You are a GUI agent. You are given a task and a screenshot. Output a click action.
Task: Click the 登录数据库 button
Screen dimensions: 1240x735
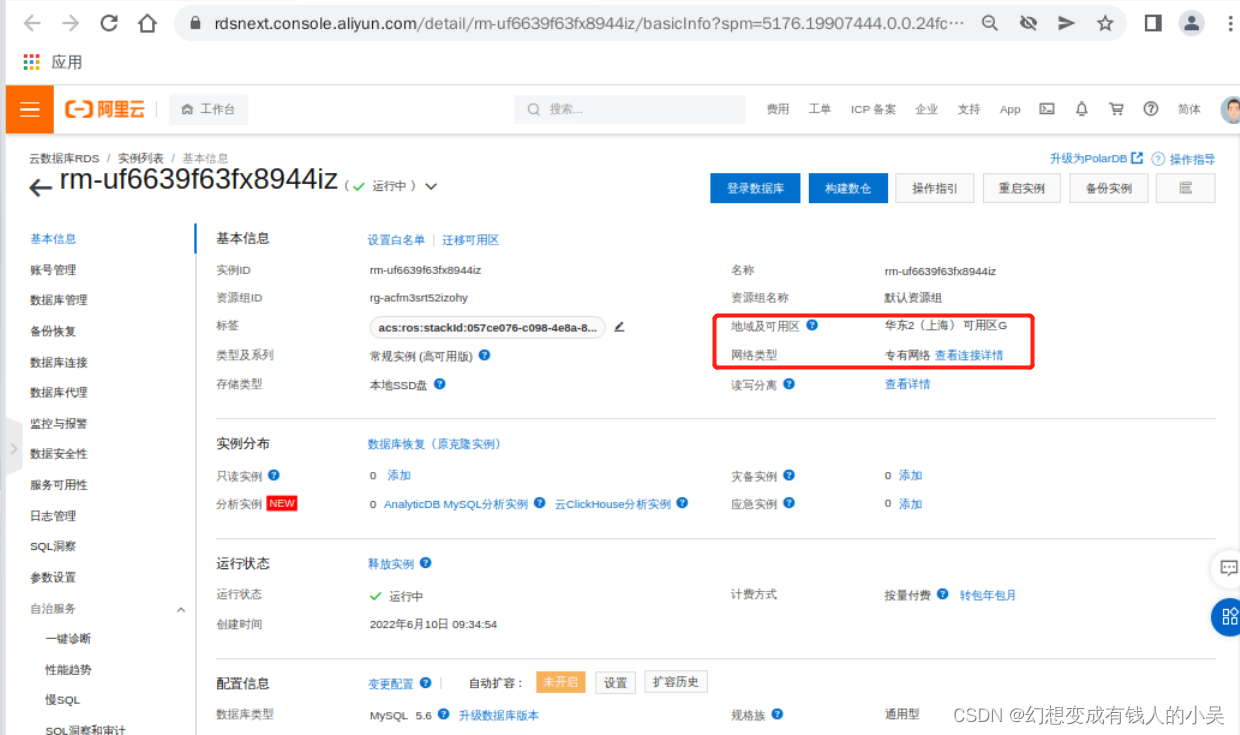point(755,188)
